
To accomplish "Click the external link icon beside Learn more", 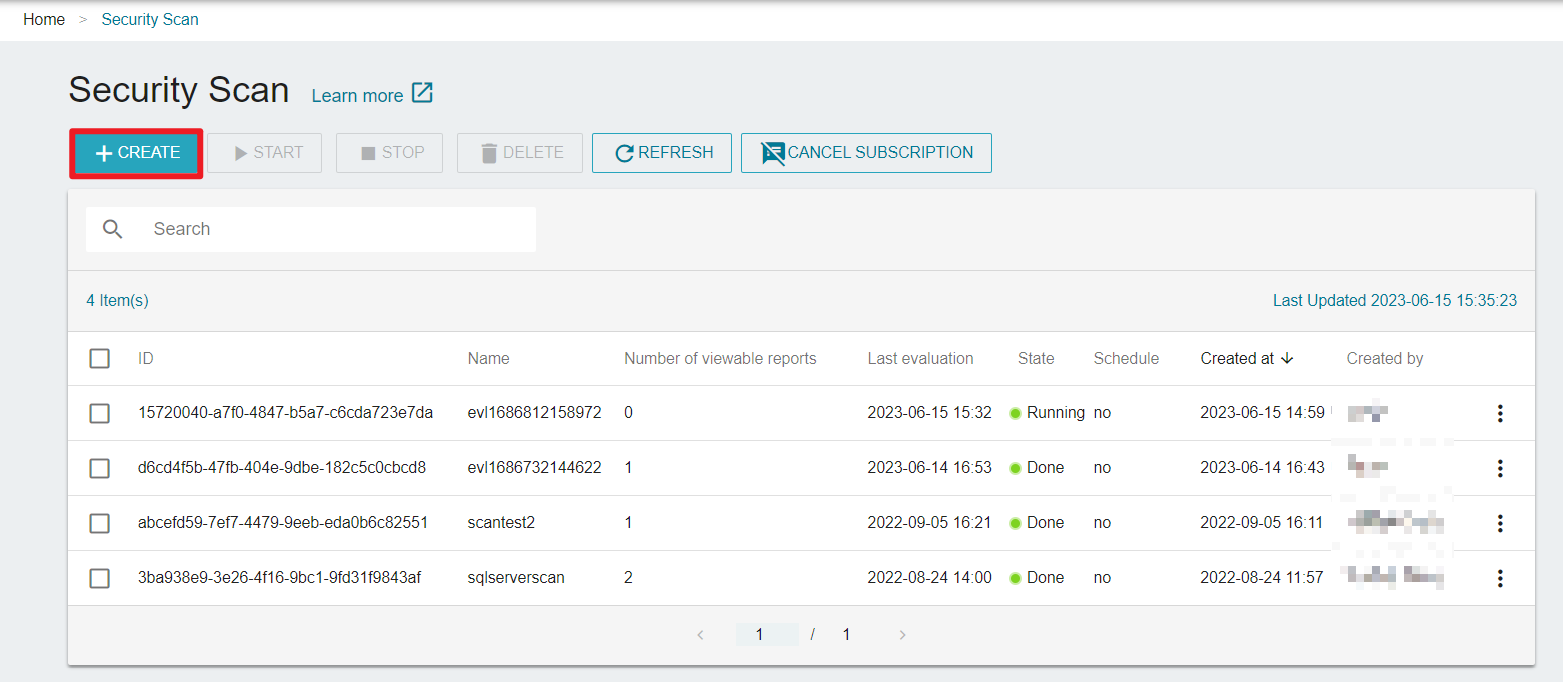I will [x=423, y=93].
